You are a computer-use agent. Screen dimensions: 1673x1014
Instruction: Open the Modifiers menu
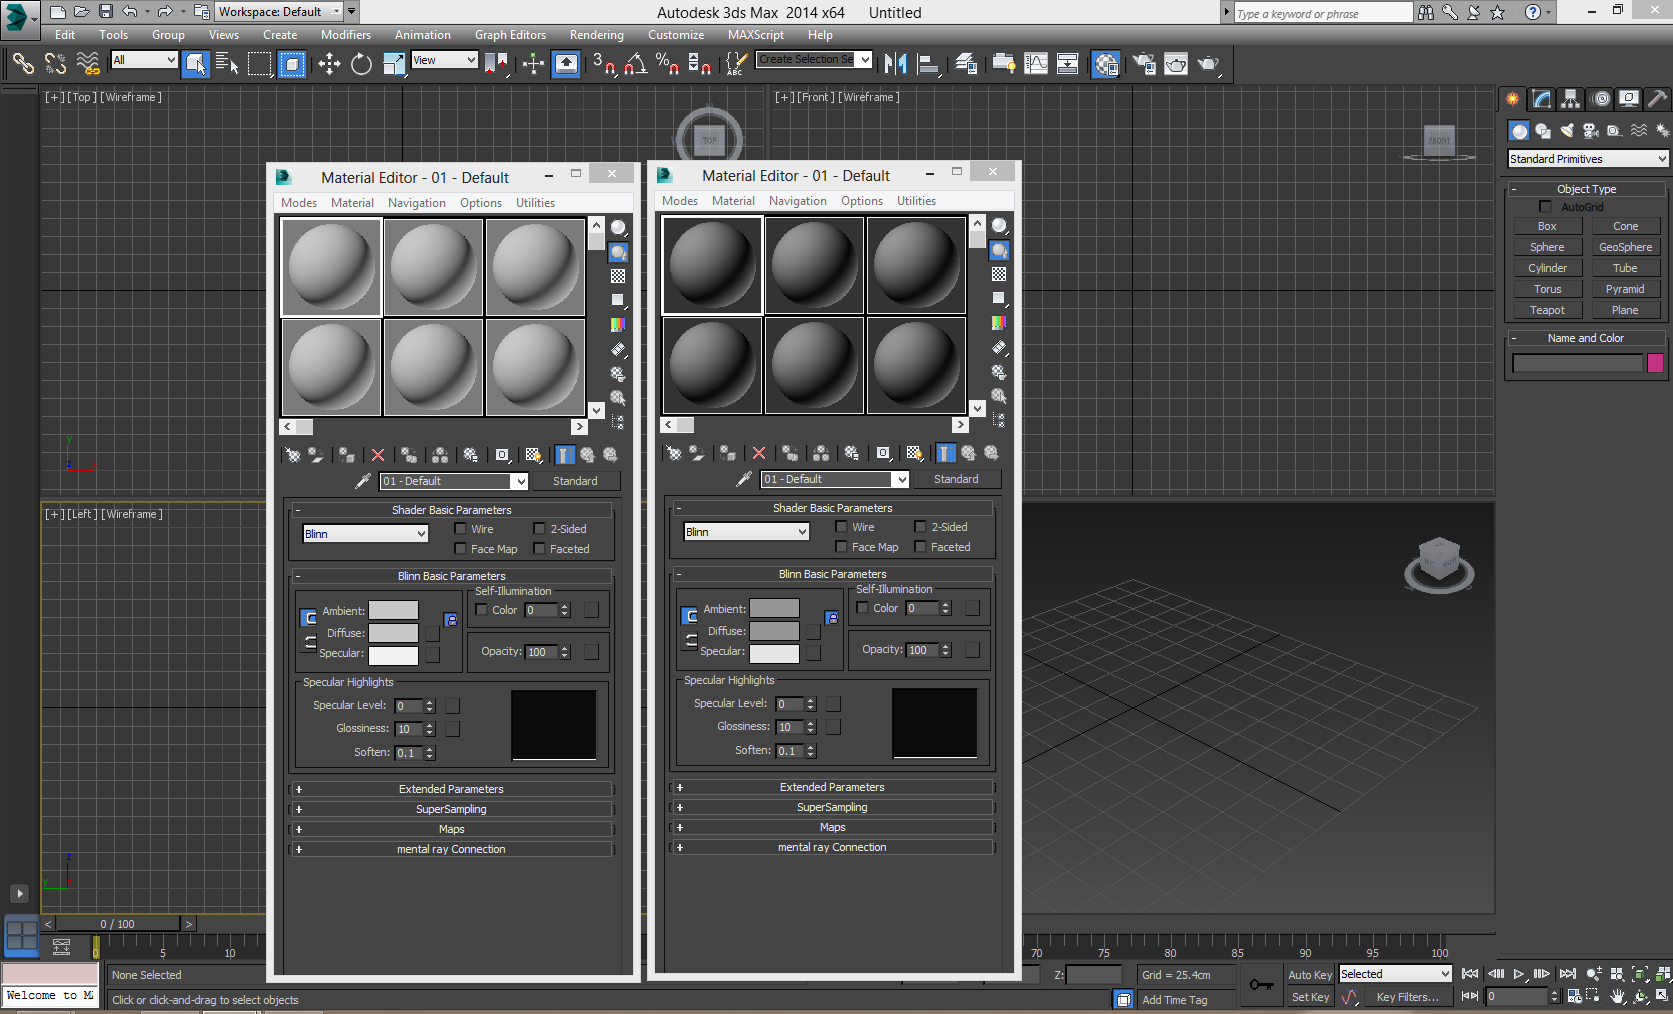tap(346, 35)
